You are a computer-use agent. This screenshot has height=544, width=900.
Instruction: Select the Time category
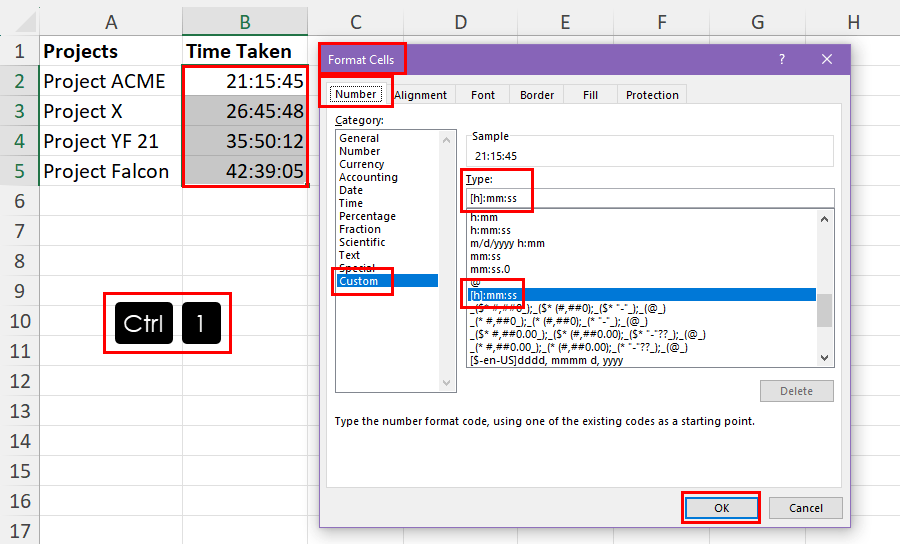pos(351,203)
